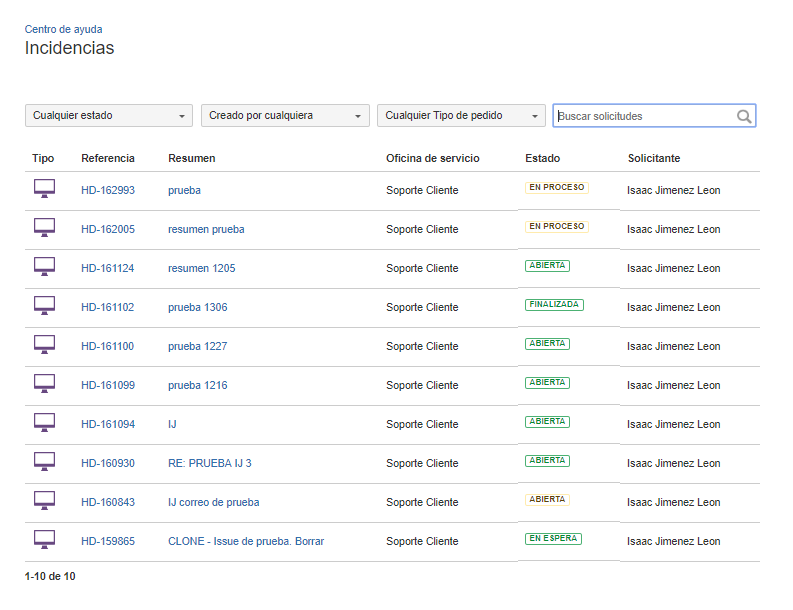
Task: Click ABIERTA status of HD-161094
Action: pyautogui.click(x=547, y=421)
